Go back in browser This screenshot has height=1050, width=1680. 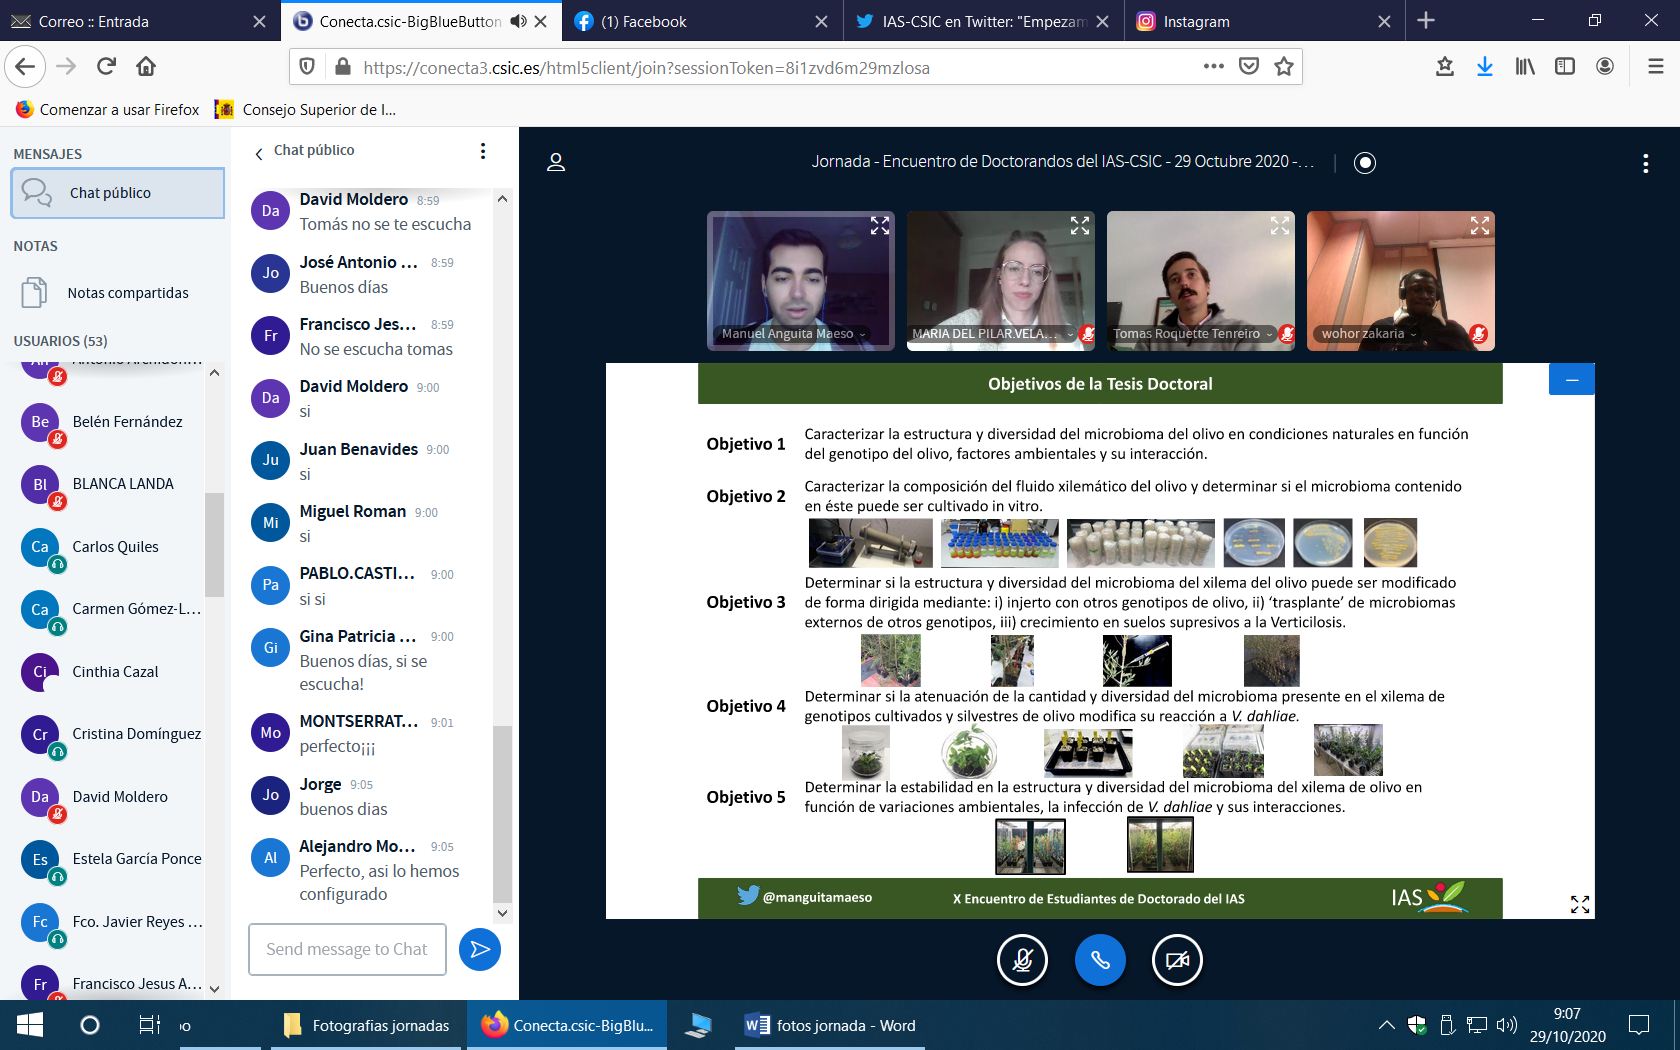coord(25,67)
